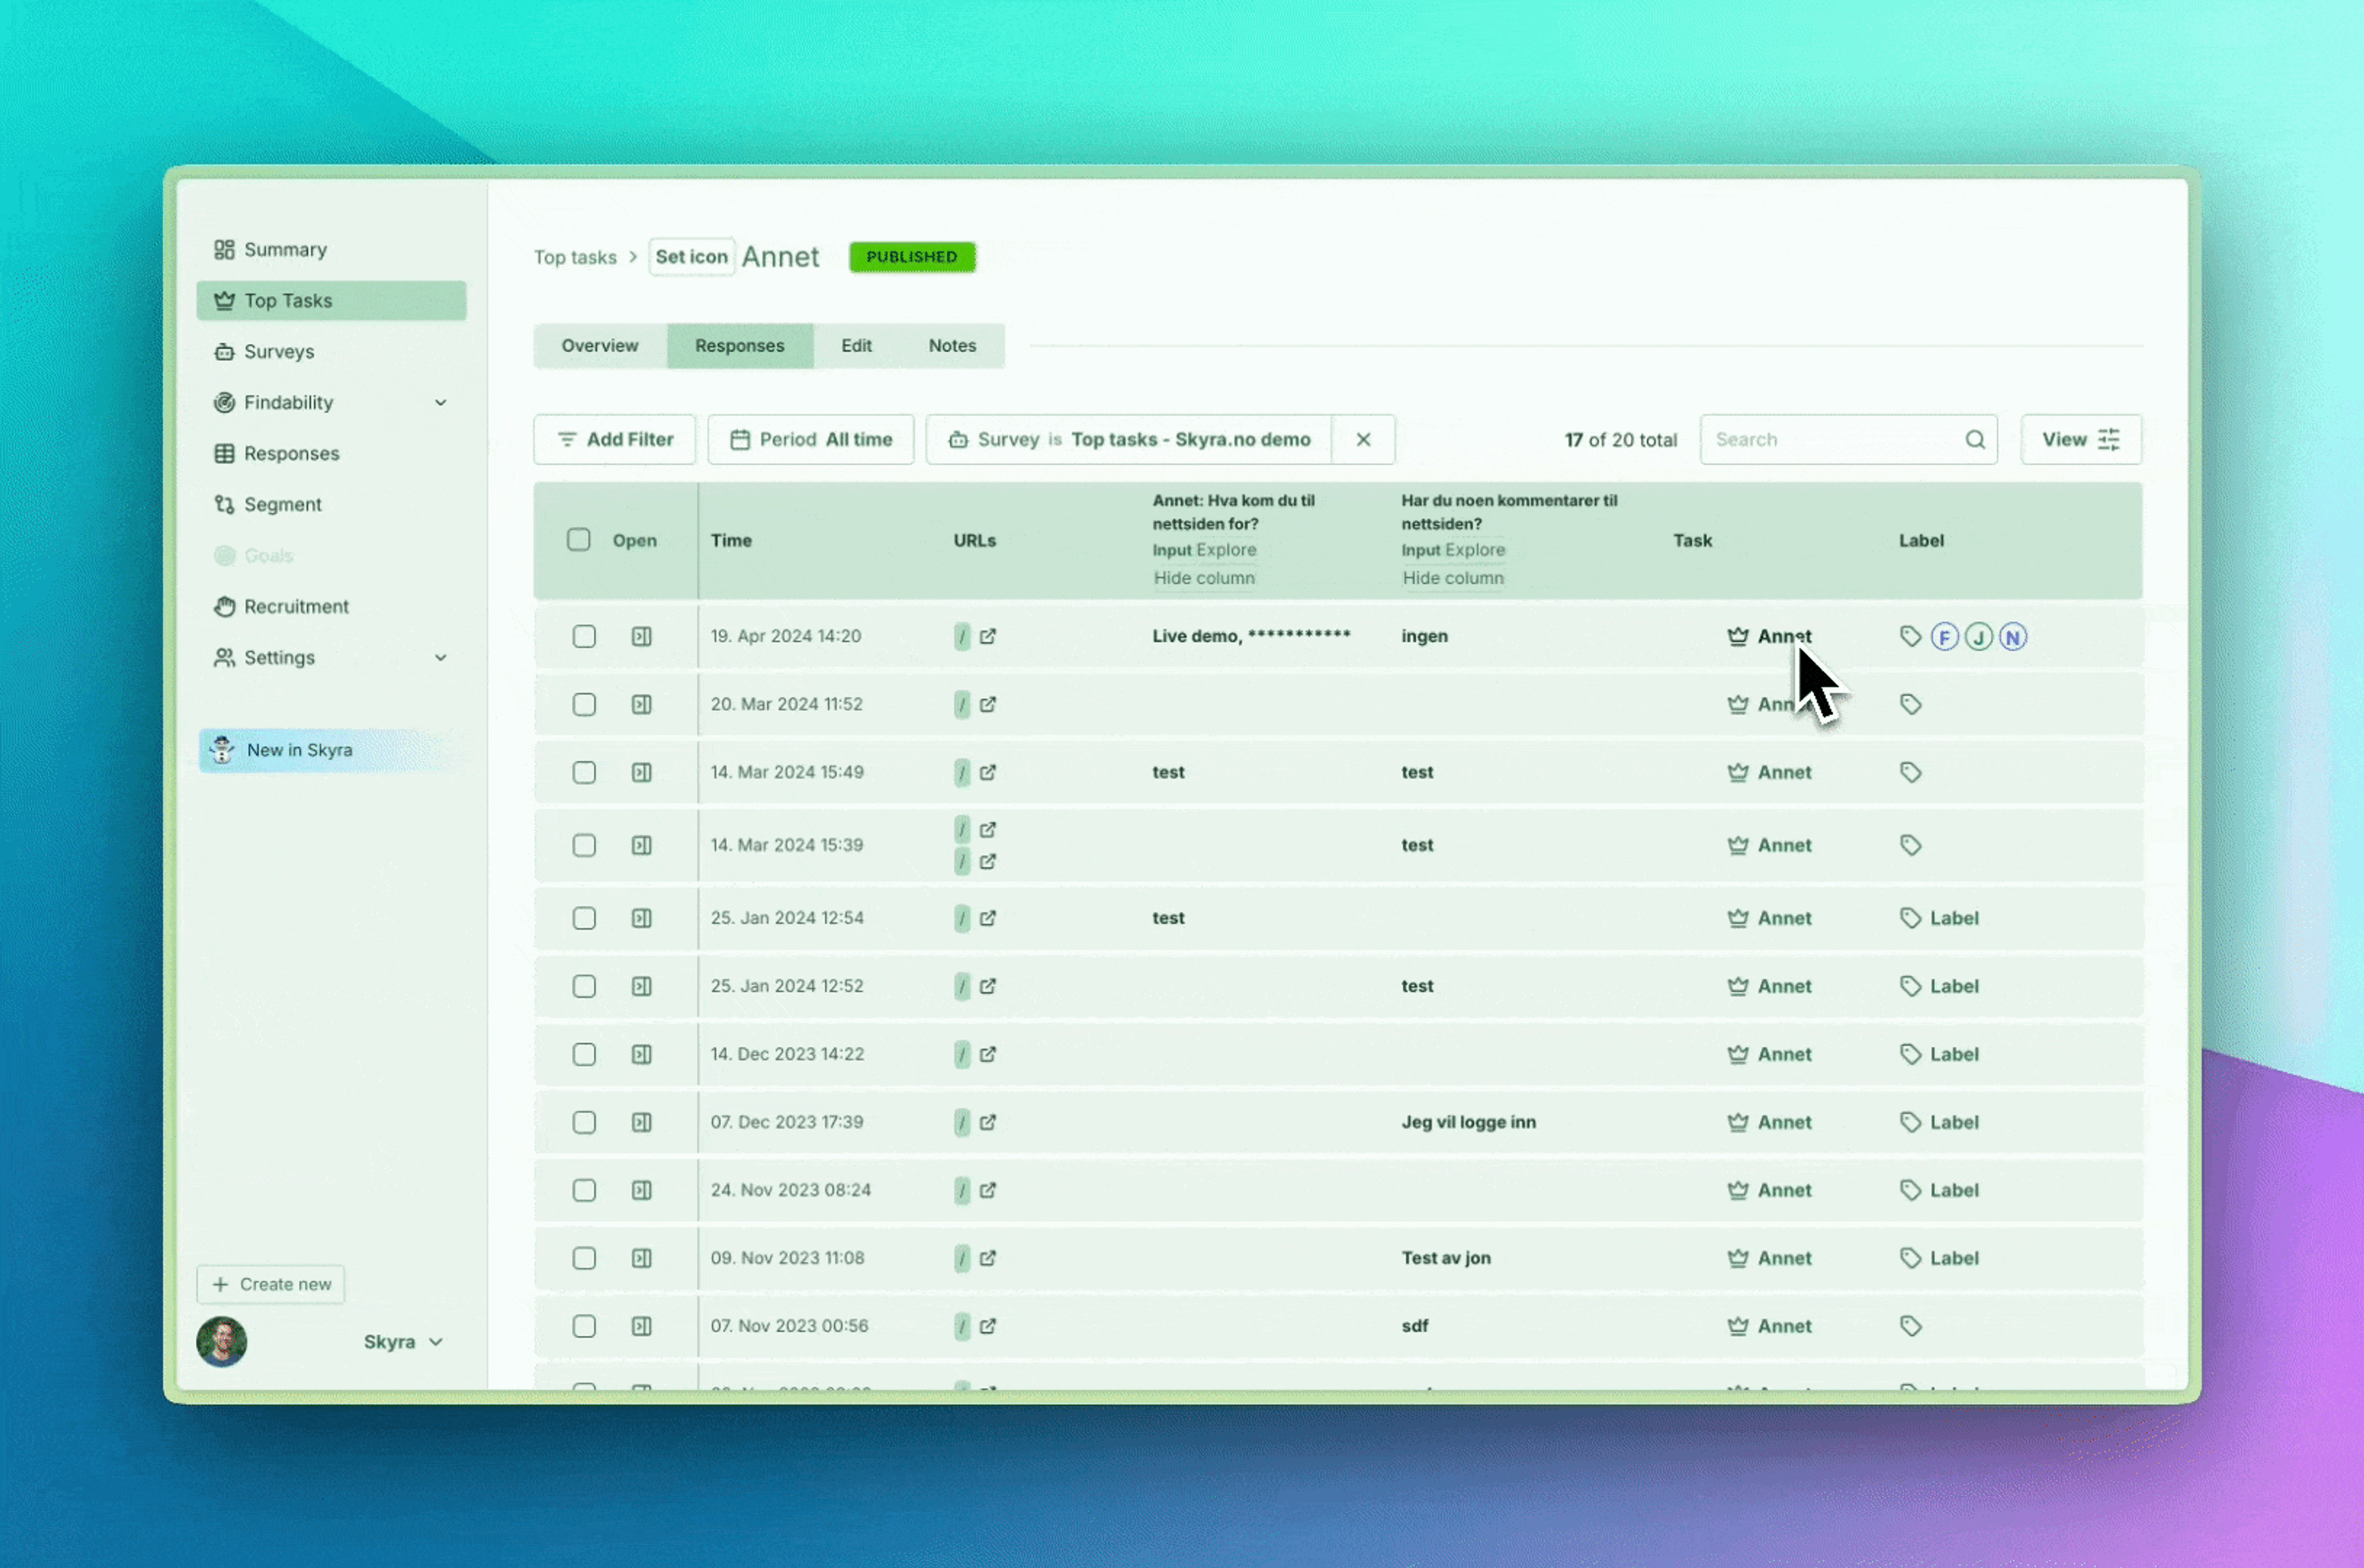Viewport: 2364px width, 1568px height.
Task: Go to Top tasks breadcrumb link
Action: coord(575,257)
